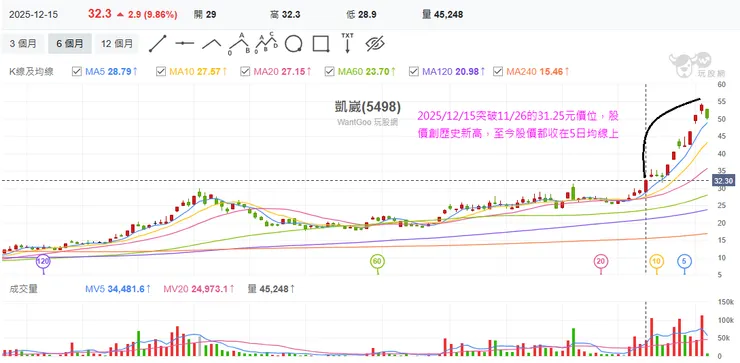Click the 成交量 volume section label
Viewport: 740px width, 363px height.
23,289
